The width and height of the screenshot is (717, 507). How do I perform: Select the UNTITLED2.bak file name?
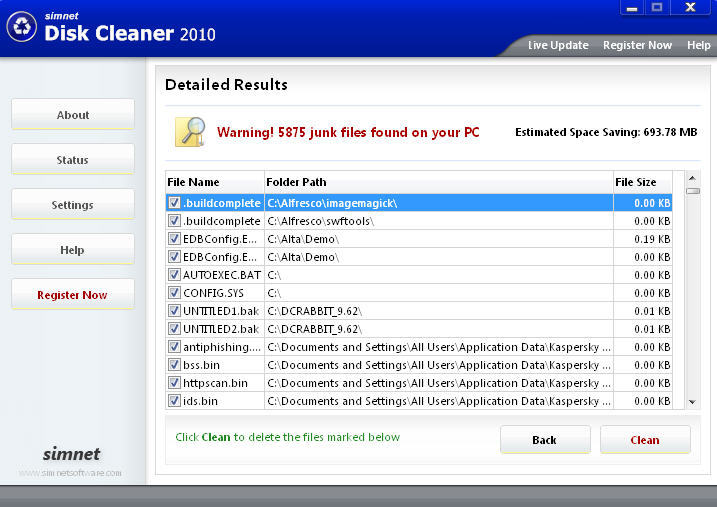pyautogui.click(x=221, y=329)
